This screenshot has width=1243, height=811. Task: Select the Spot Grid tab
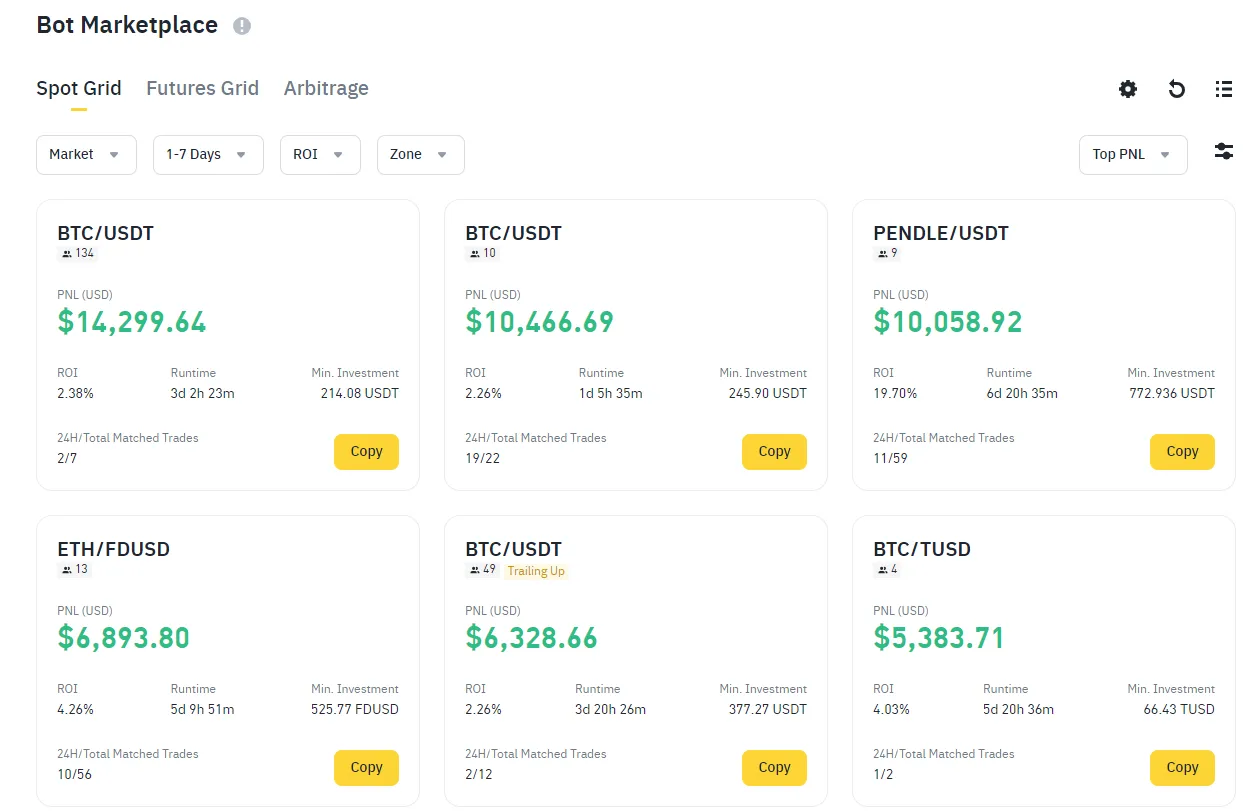click(x=78, y=88)
